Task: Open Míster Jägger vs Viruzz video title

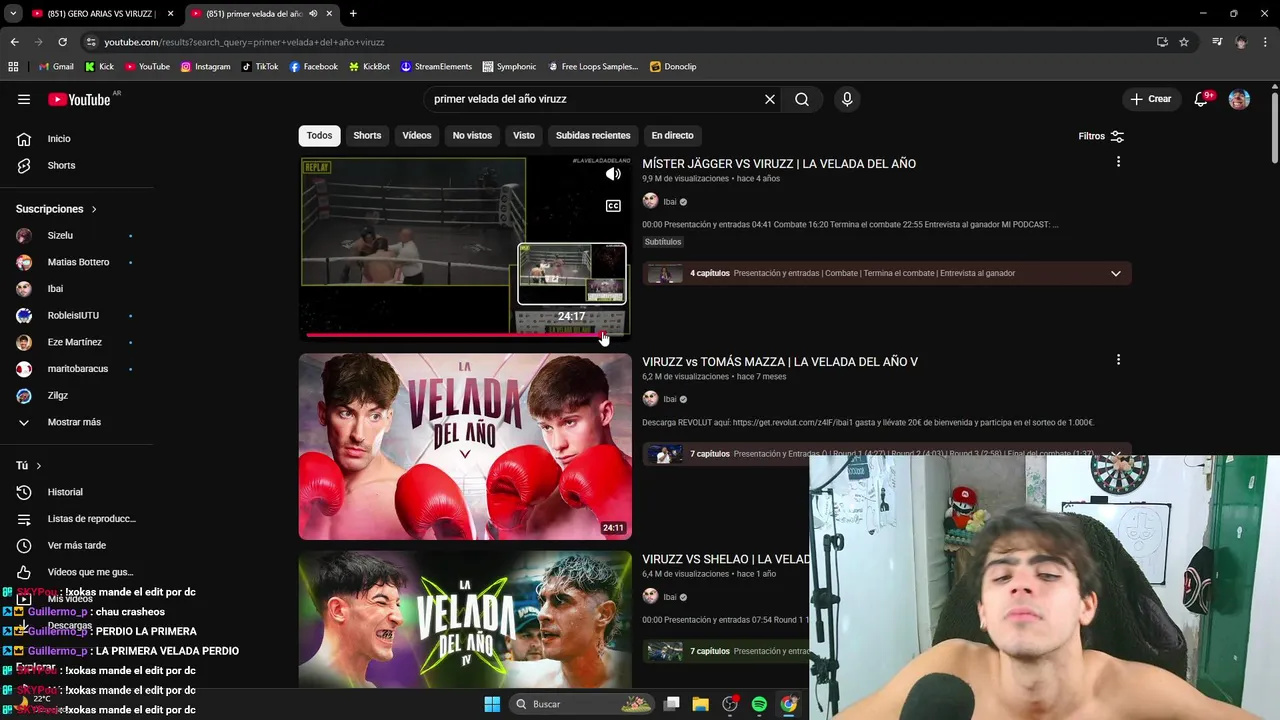Action: [x=779, y=164]
